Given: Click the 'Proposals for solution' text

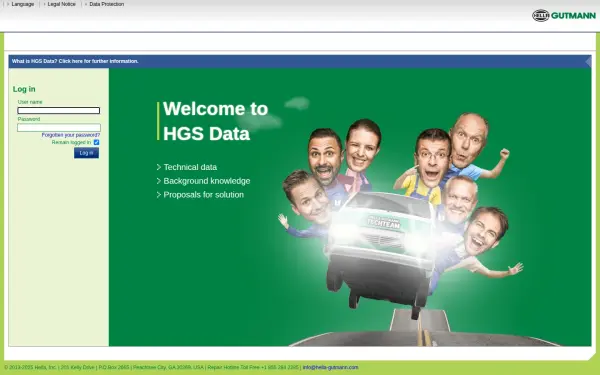Looking at the screenshot, I should coord(204,195).
